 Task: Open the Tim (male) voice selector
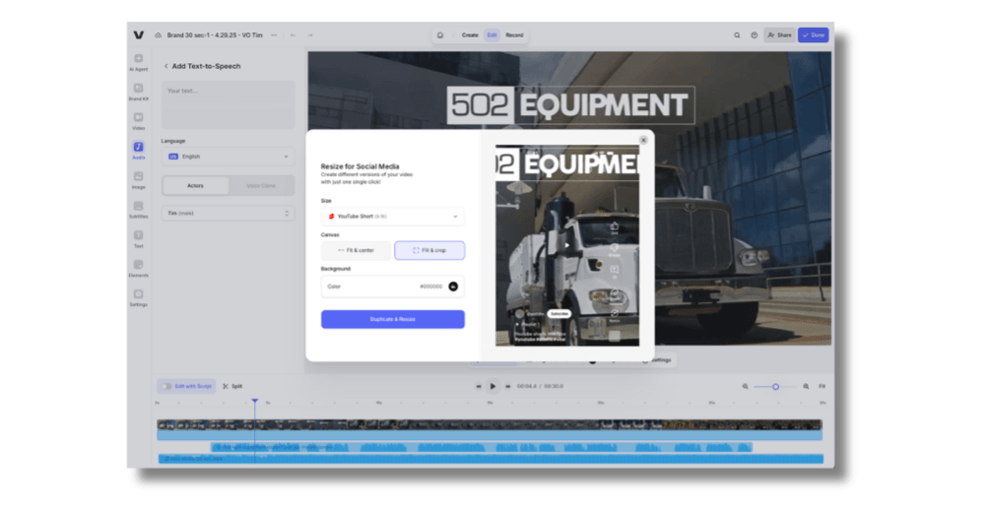click(227, 213)
